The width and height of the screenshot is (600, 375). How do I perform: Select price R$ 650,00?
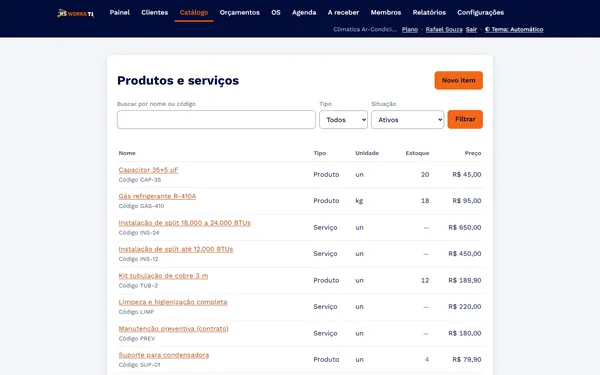pos(465,227)
